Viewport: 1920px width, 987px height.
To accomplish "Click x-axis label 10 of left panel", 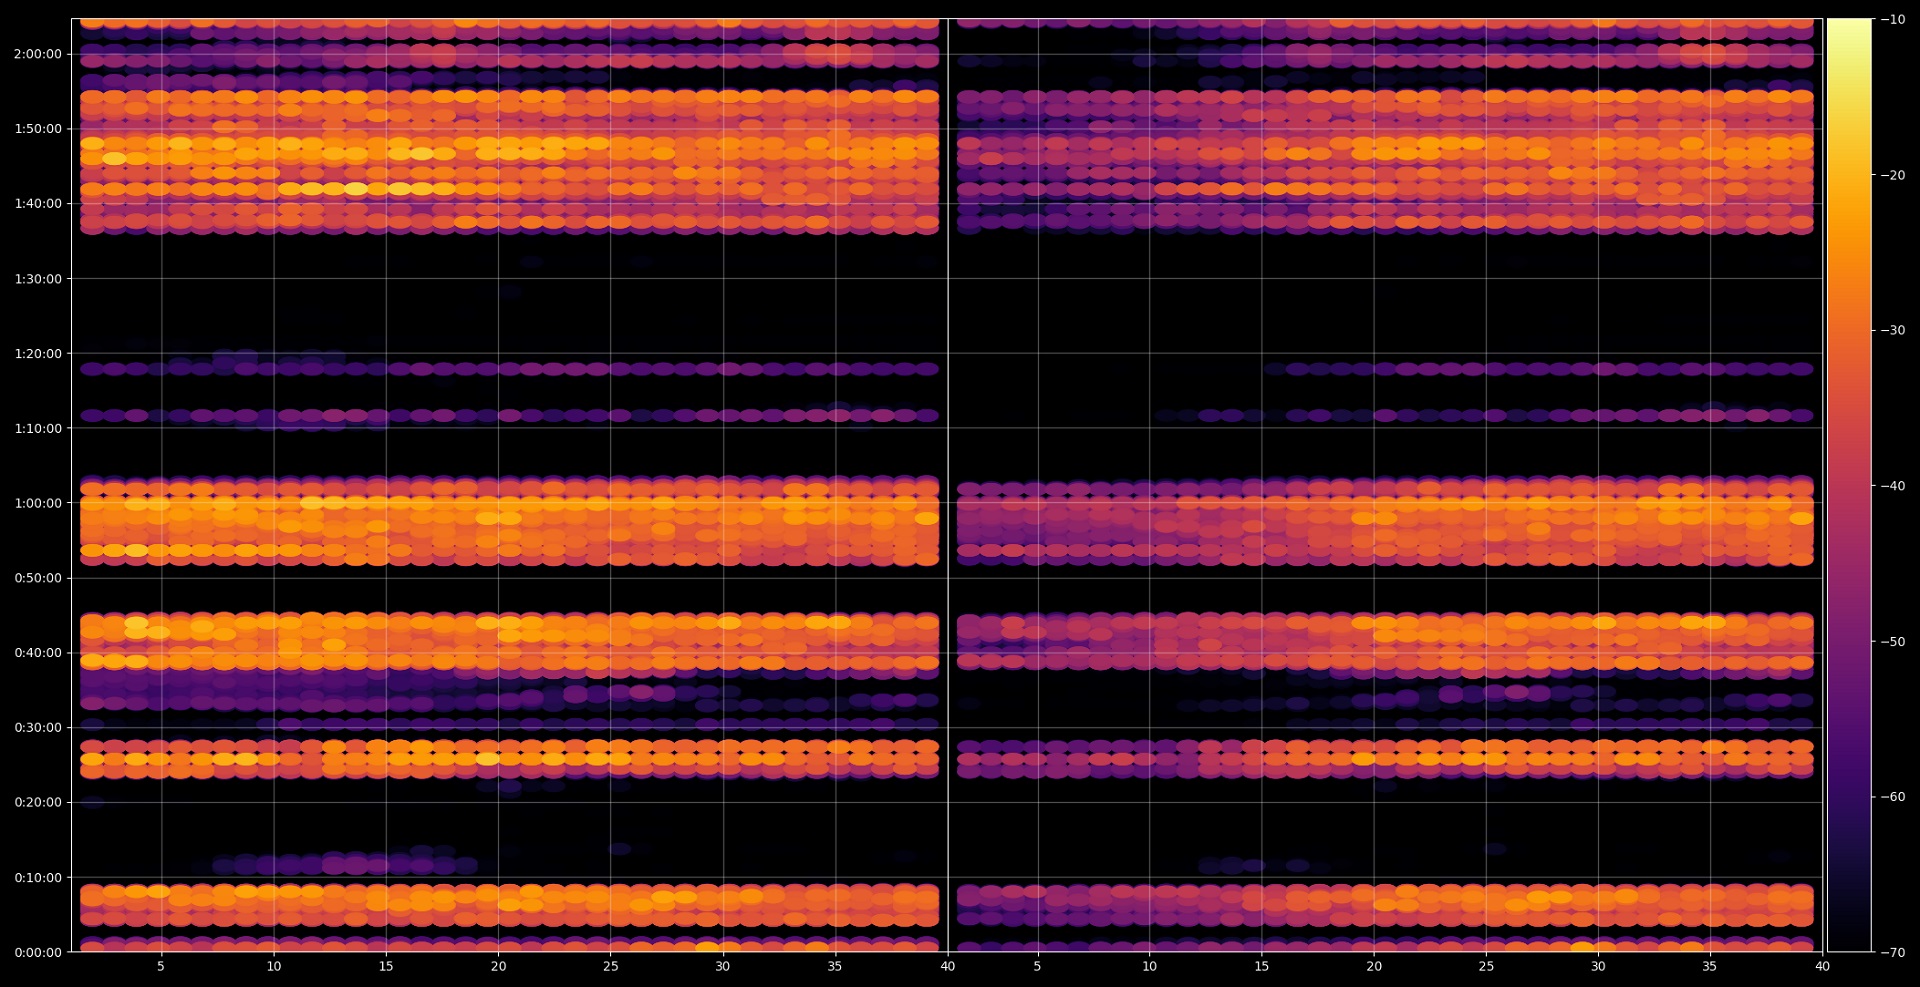I will (274, 966).
